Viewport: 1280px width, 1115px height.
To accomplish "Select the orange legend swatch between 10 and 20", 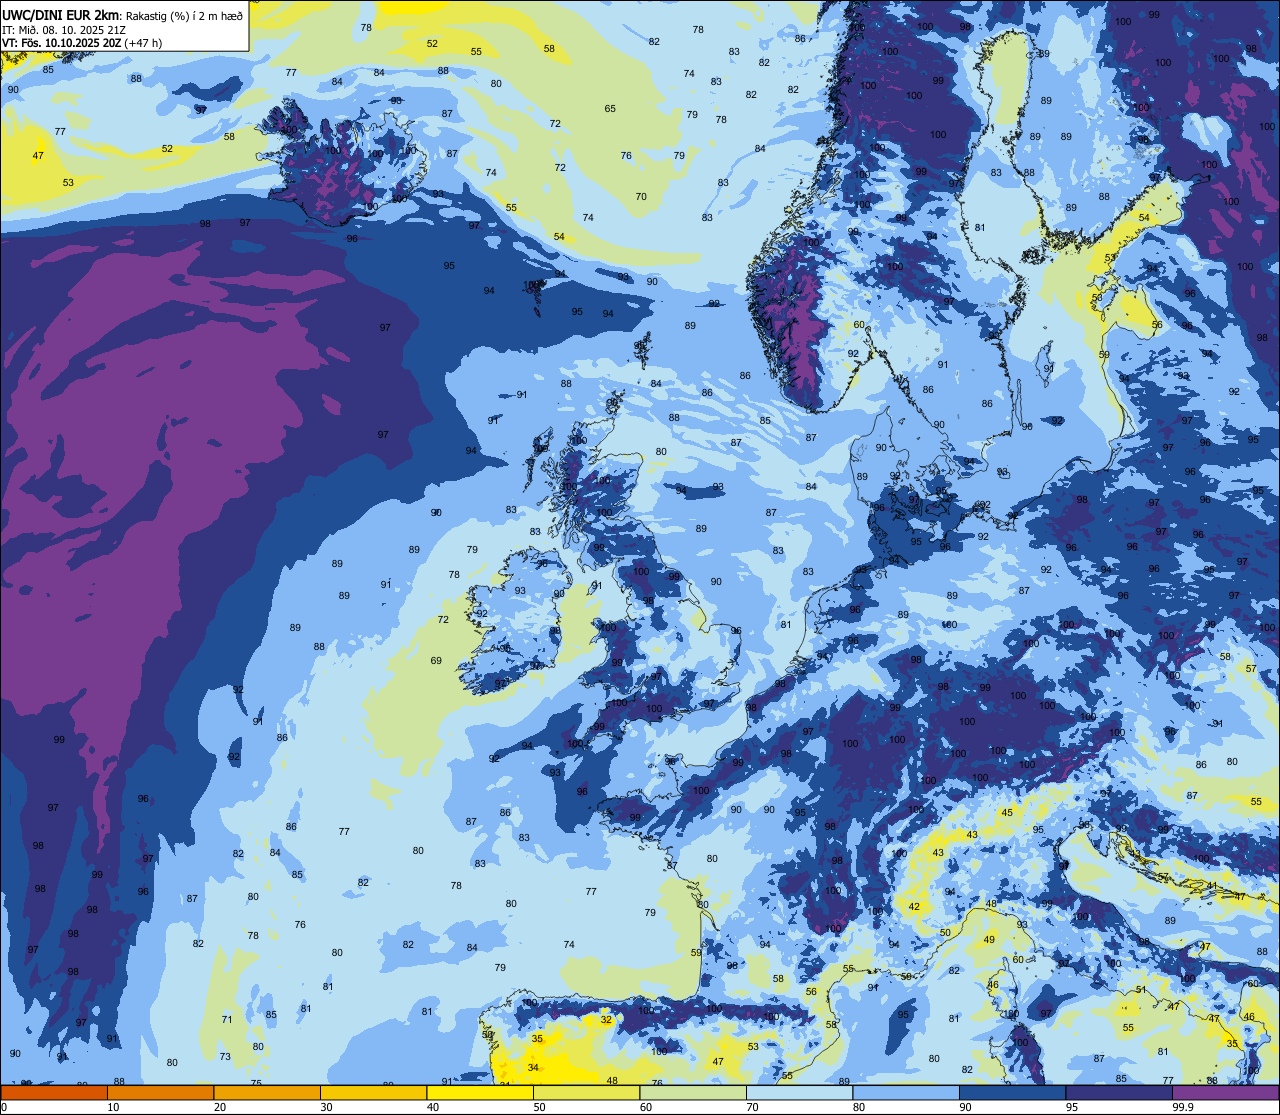I will [x=160, y=1093].
